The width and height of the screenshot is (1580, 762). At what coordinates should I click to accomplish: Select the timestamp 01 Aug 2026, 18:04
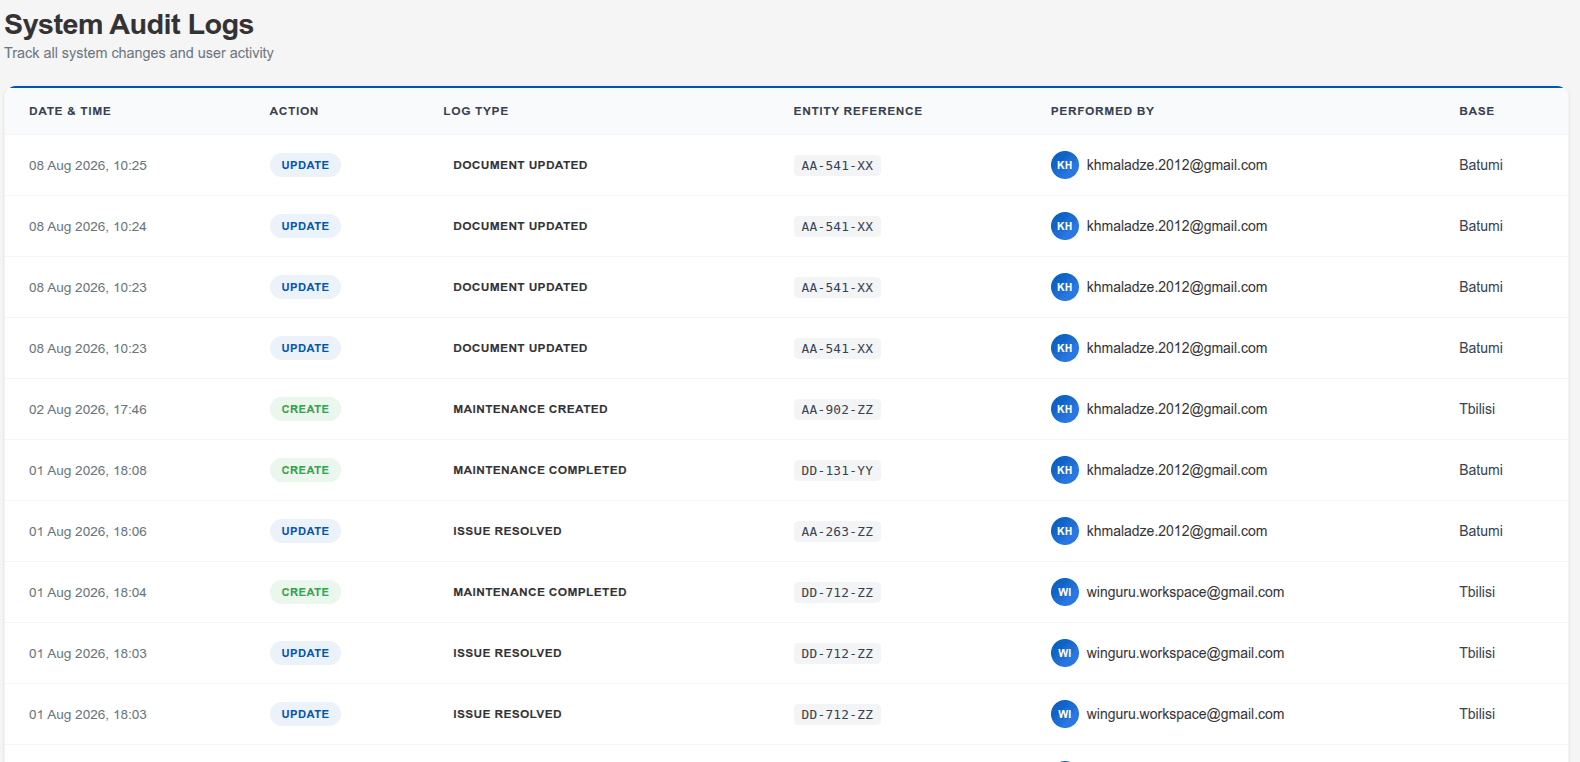[x=88, y=593]
